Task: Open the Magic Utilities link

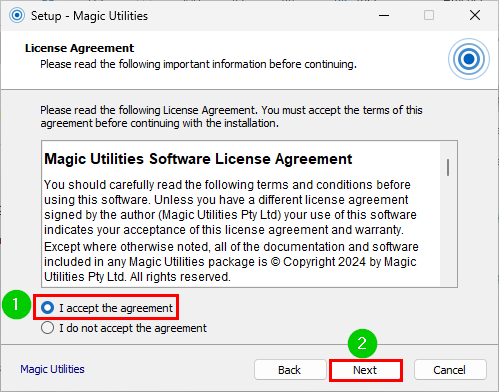Action: tap(52, 369)
